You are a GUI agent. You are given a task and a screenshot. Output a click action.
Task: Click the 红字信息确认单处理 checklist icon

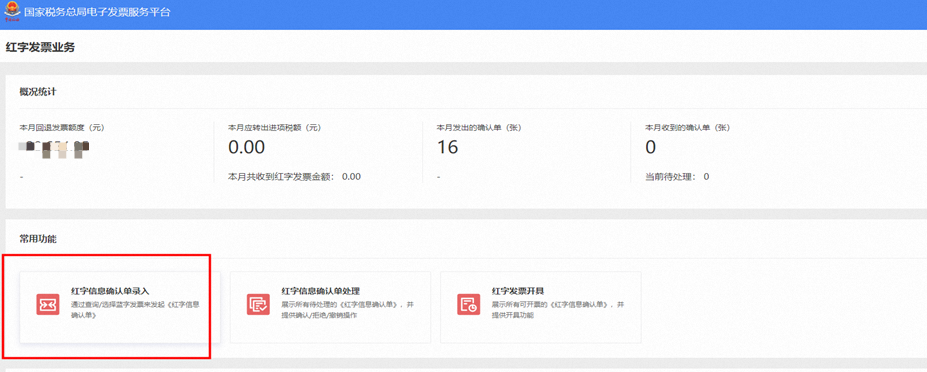click(258, 304)
